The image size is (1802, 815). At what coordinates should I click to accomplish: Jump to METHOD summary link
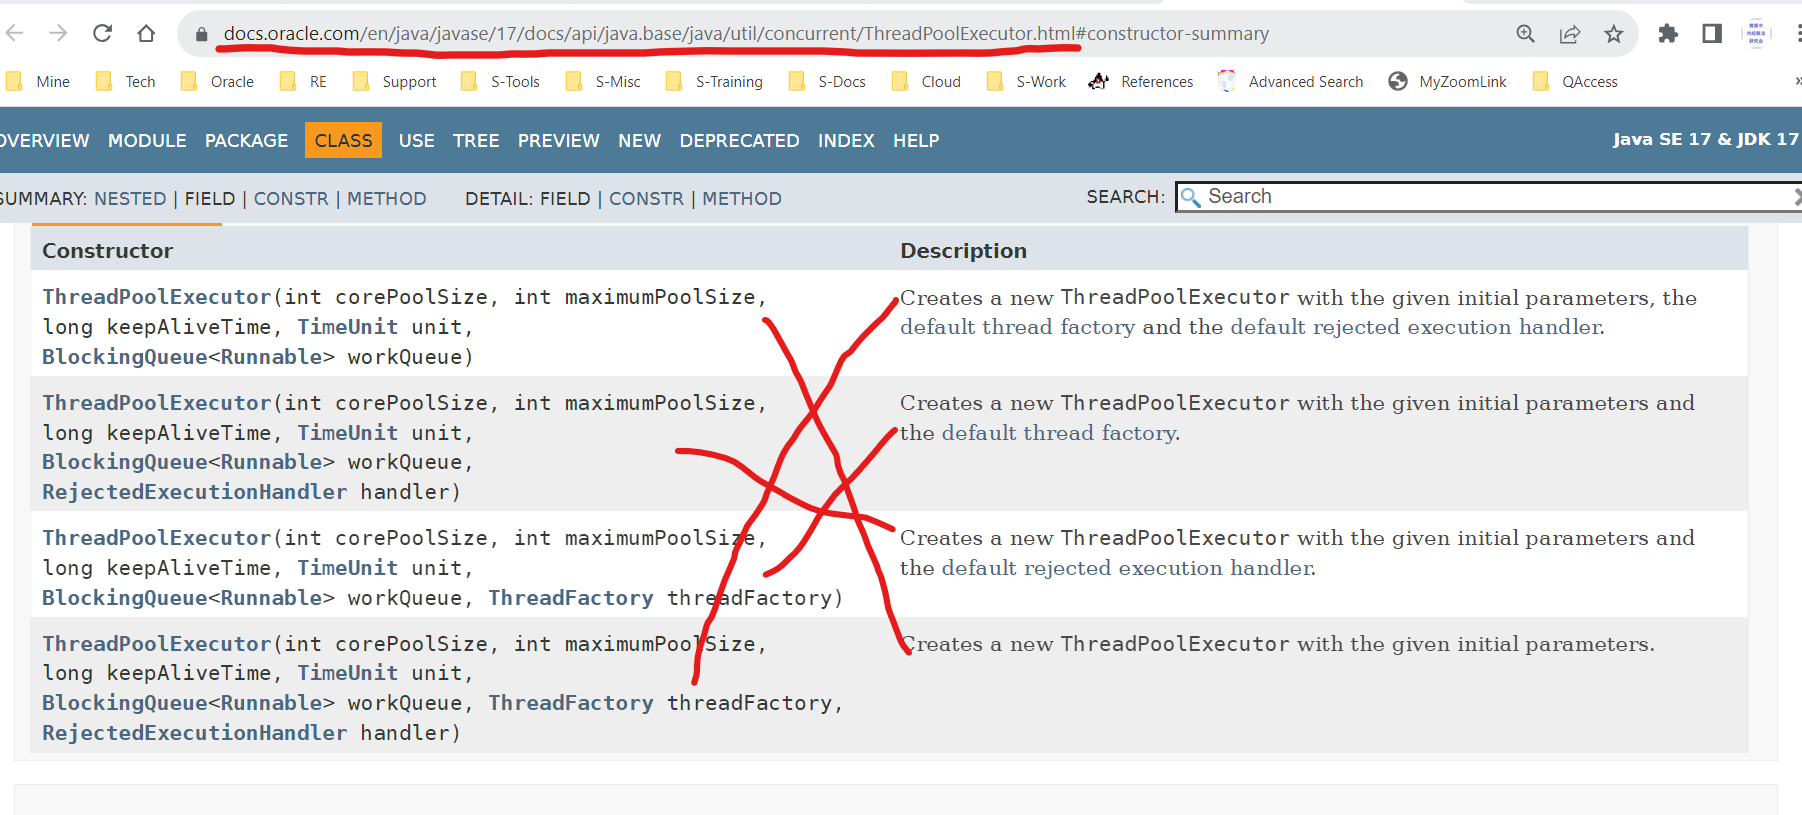(386, 199)
